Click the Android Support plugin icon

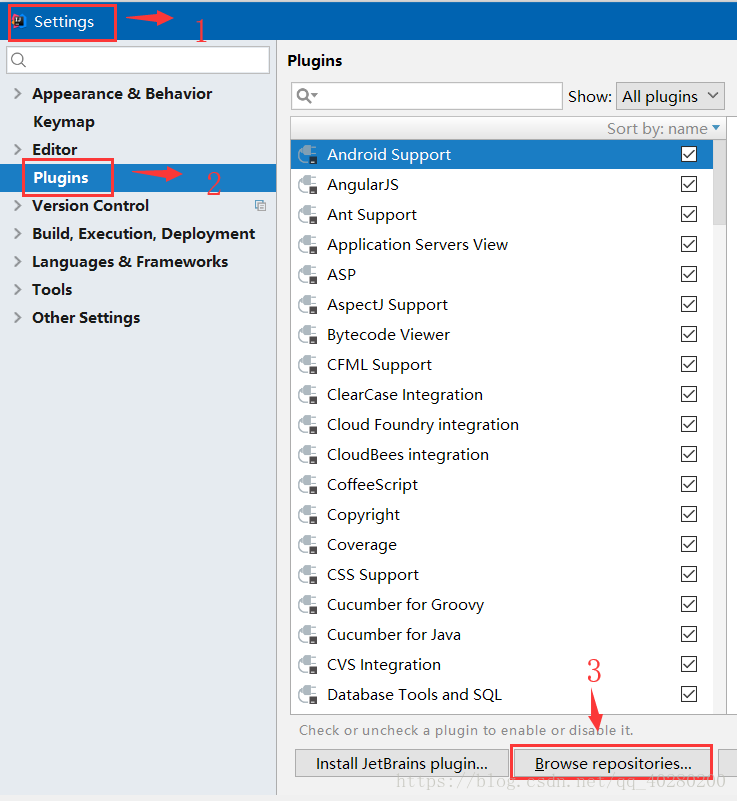[x=308, y=155]
